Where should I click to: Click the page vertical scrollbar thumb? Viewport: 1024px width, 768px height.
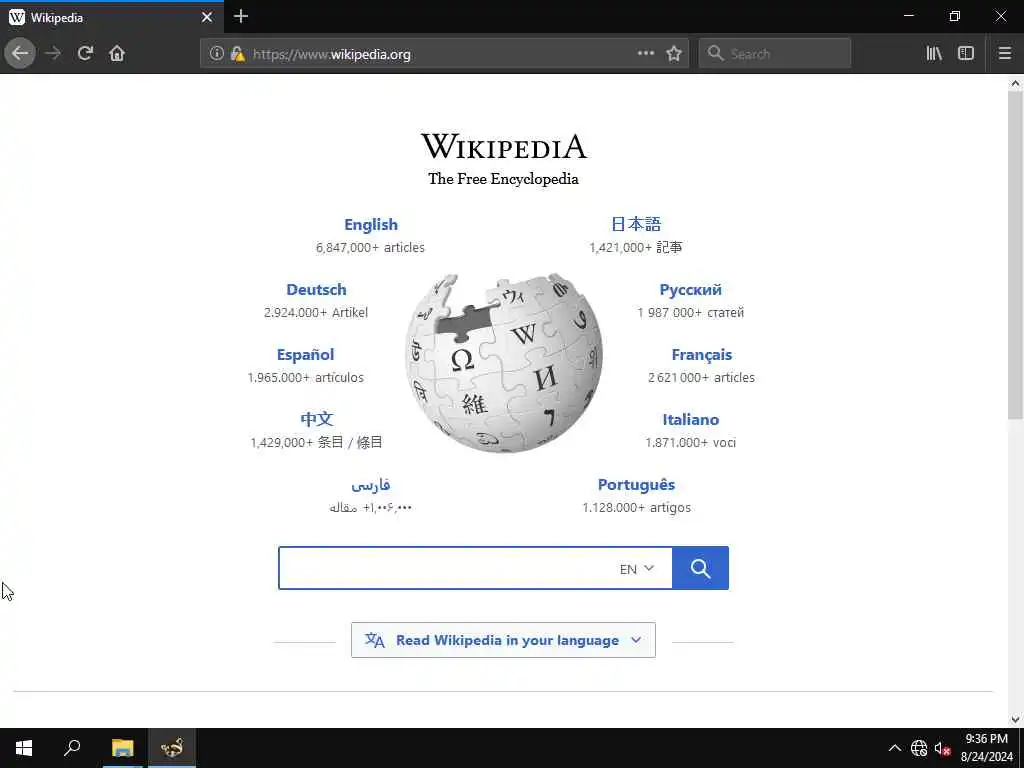[x=1016, y=255]
